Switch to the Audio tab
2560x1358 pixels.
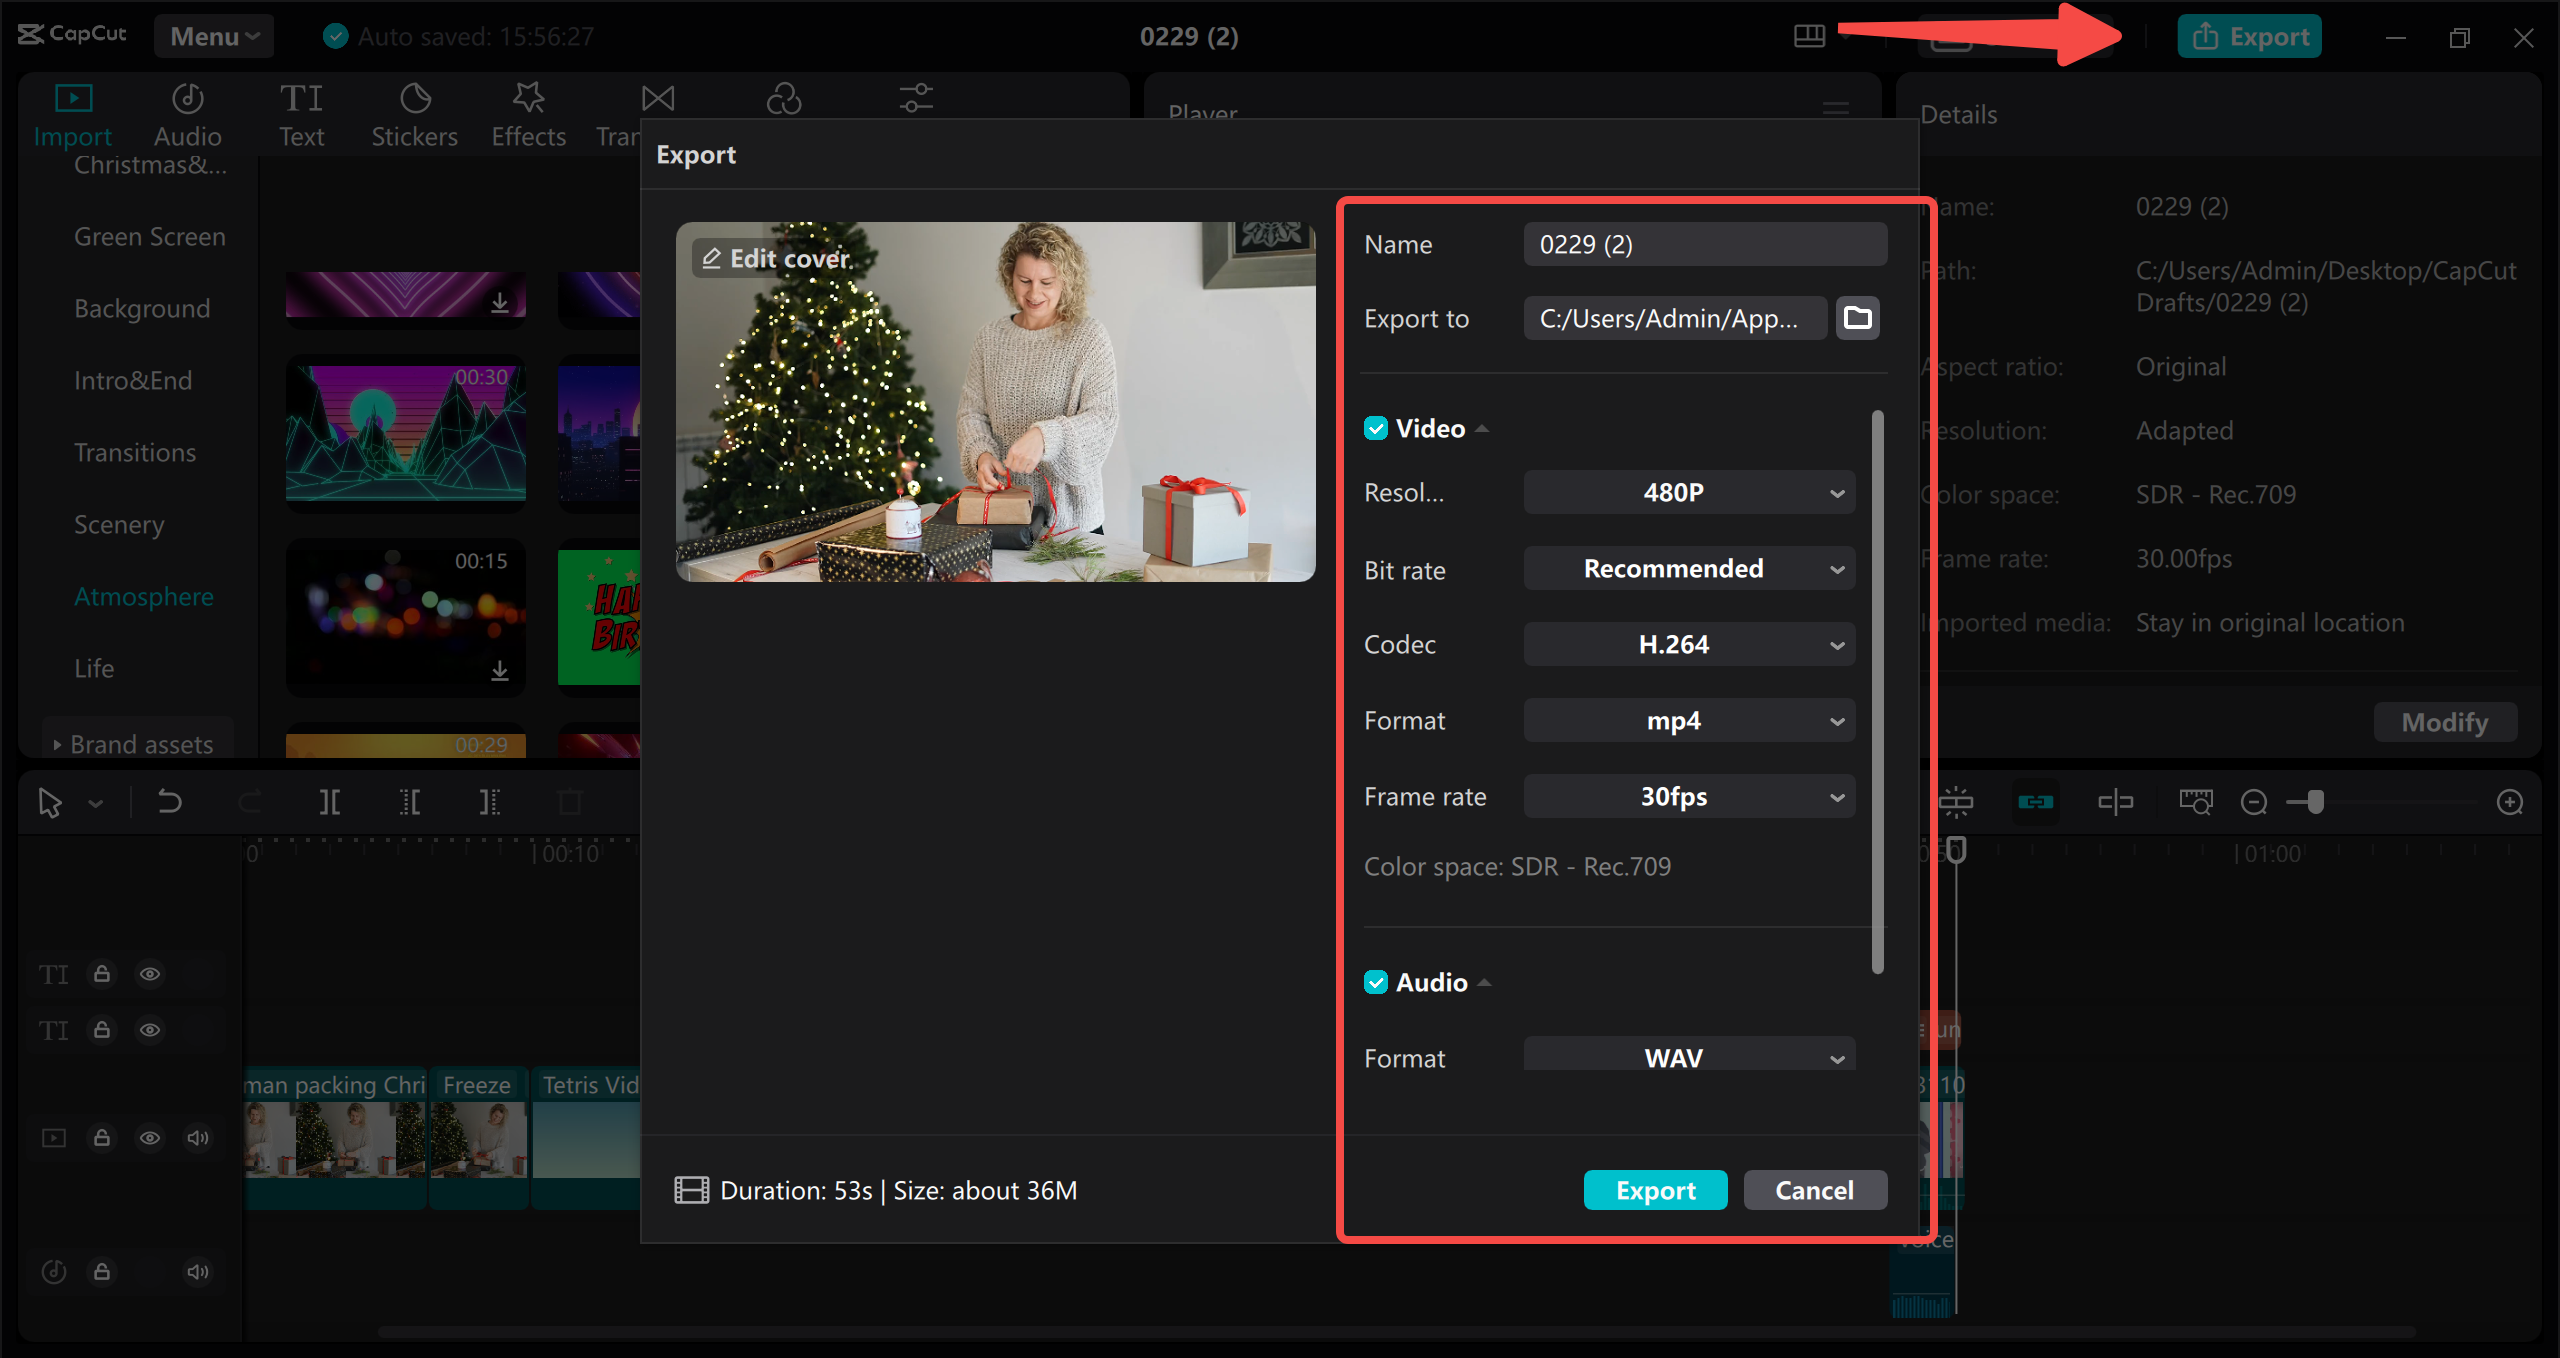coord(187,115)
